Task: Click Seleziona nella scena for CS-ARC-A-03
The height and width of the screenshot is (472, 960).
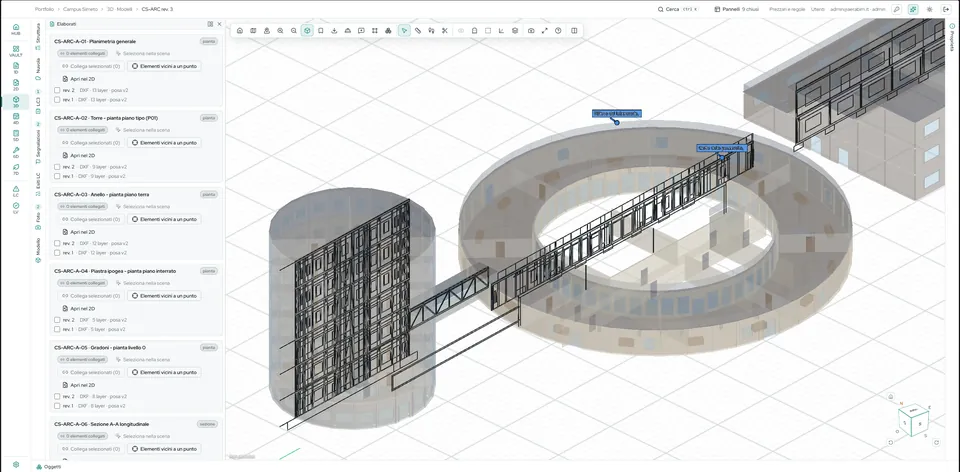Action: coord(143,206)
